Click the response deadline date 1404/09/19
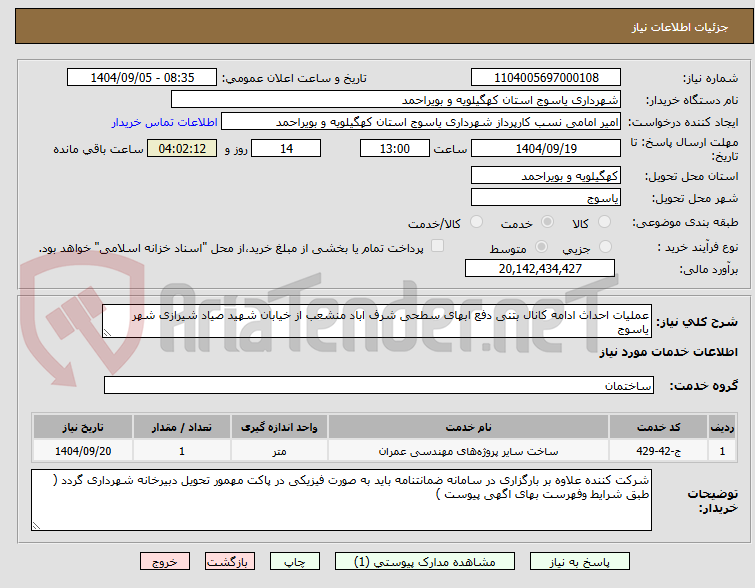The width and height of the screenshot is (755, 588). tap(546, 148)
